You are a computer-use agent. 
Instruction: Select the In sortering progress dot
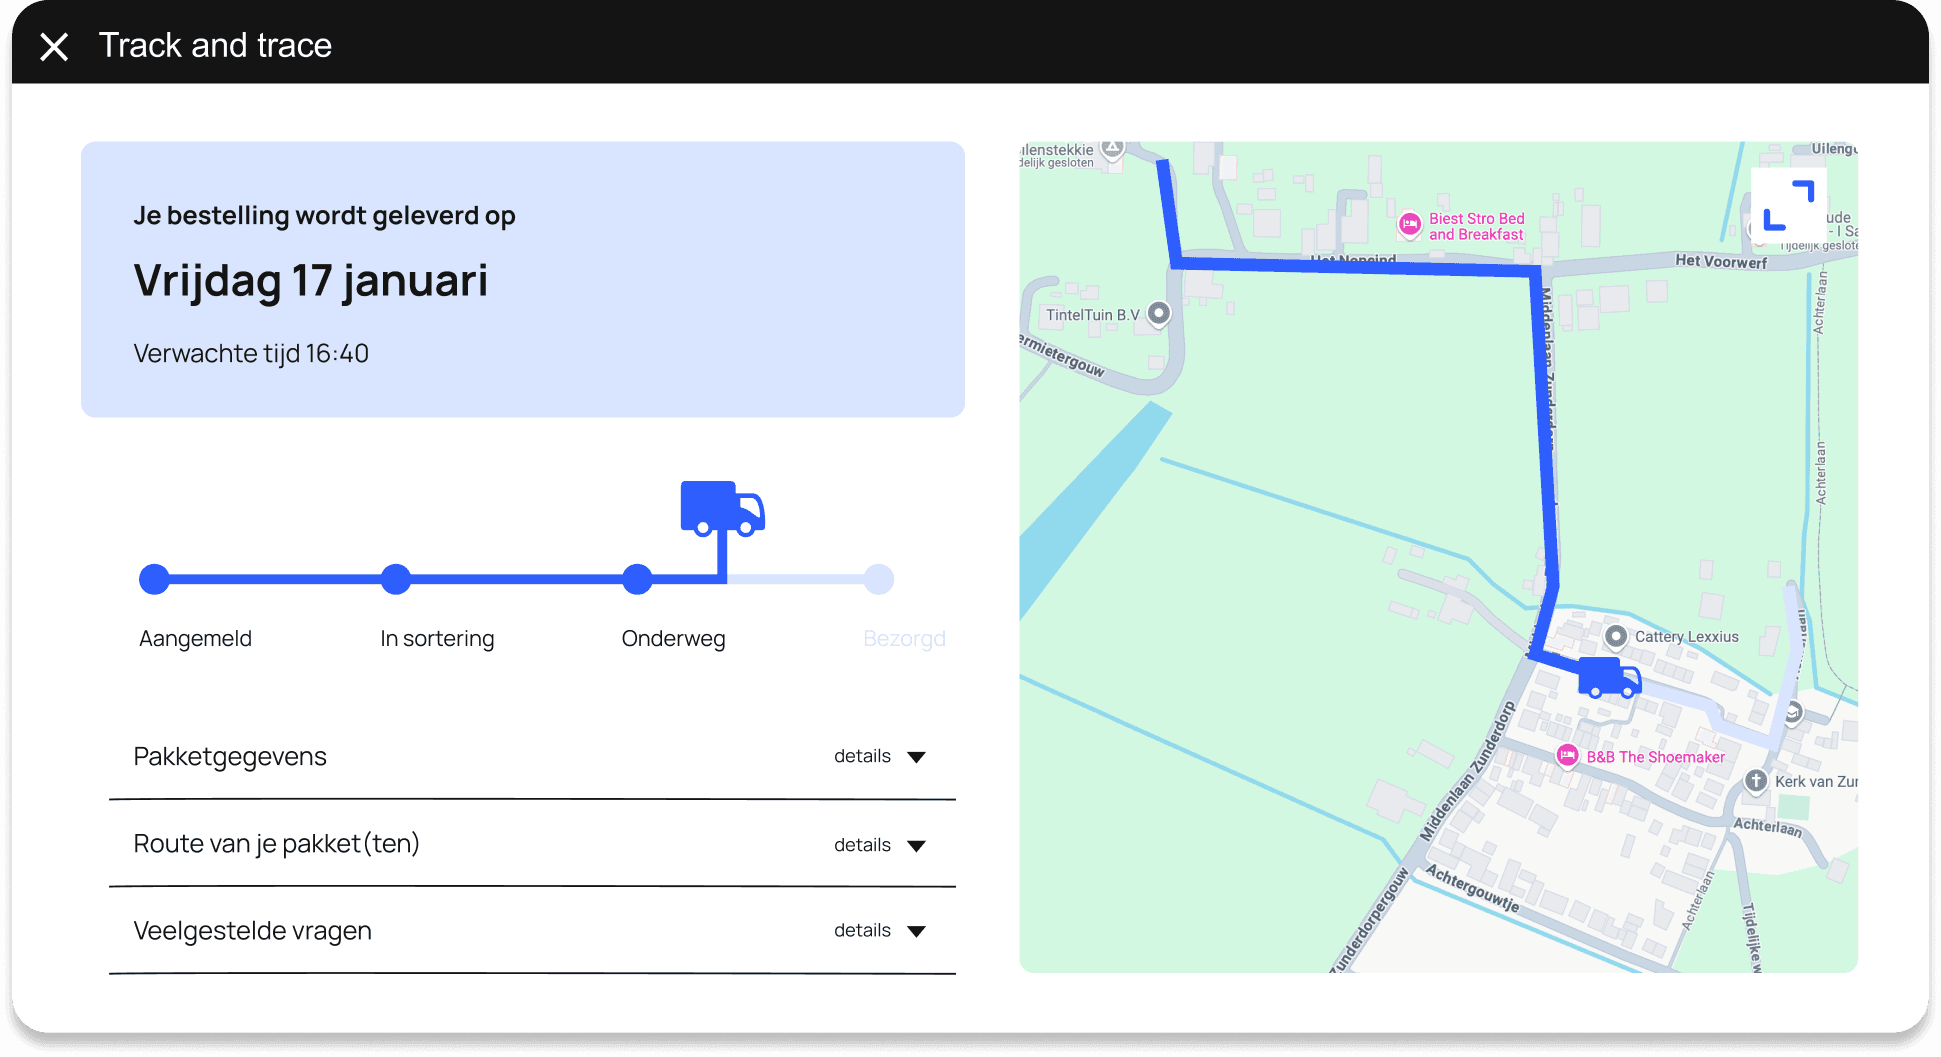[396, 578]
